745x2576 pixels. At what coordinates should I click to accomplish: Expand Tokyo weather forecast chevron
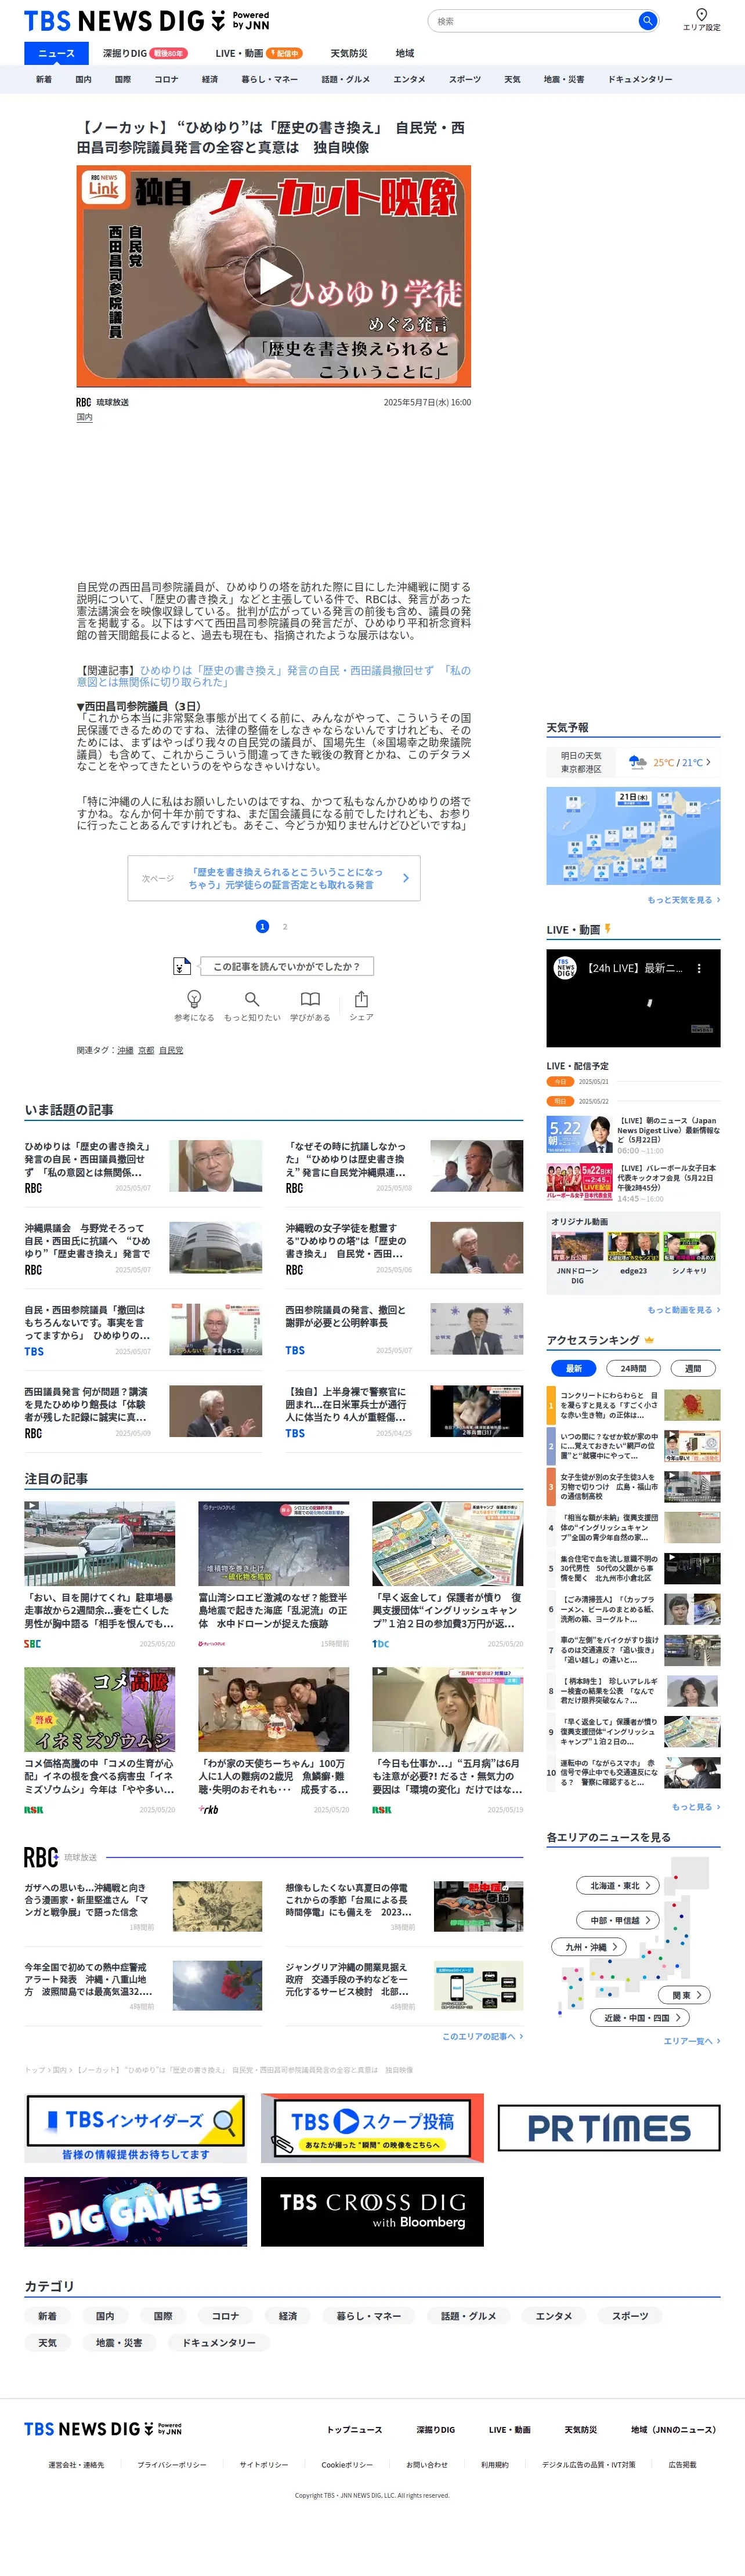tap(708, 762)
